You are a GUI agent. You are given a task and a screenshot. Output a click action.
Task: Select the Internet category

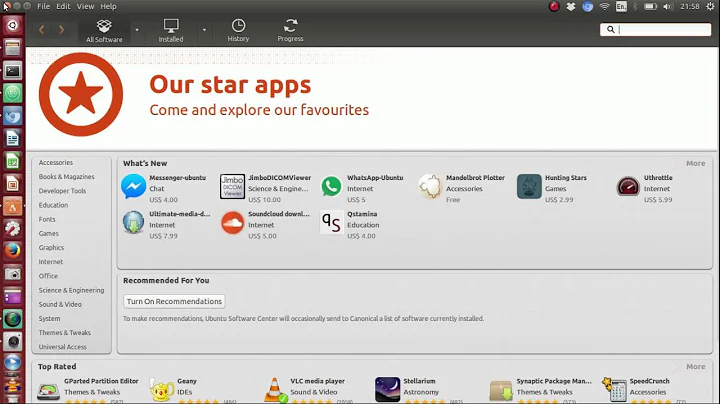point(51,262)
